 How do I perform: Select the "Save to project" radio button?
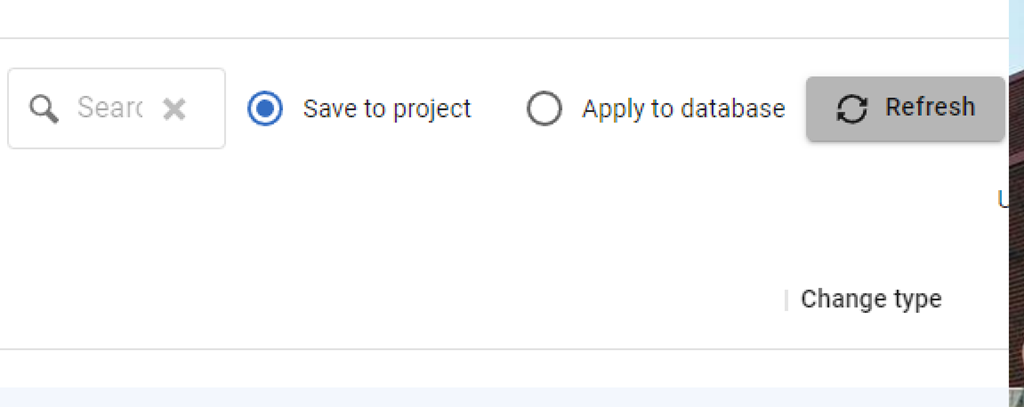click(x=265, y=108)
